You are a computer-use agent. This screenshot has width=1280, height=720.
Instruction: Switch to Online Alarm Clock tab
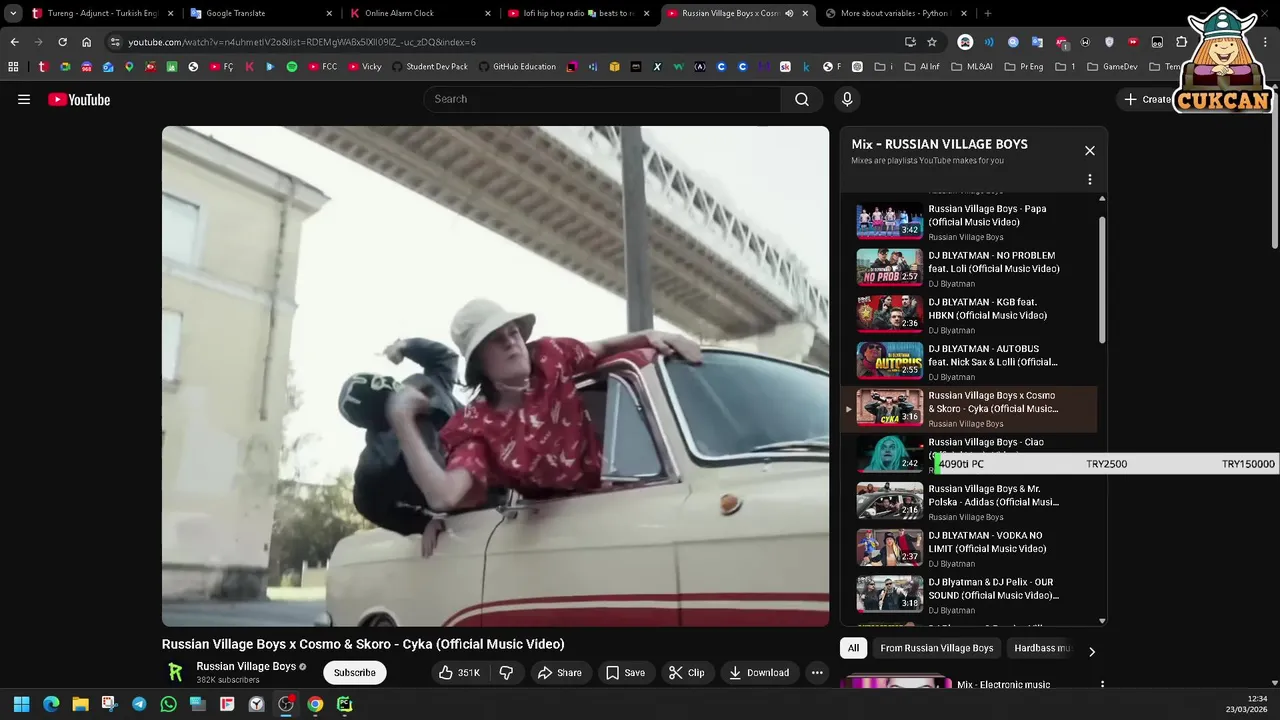(x=420, y=13)
